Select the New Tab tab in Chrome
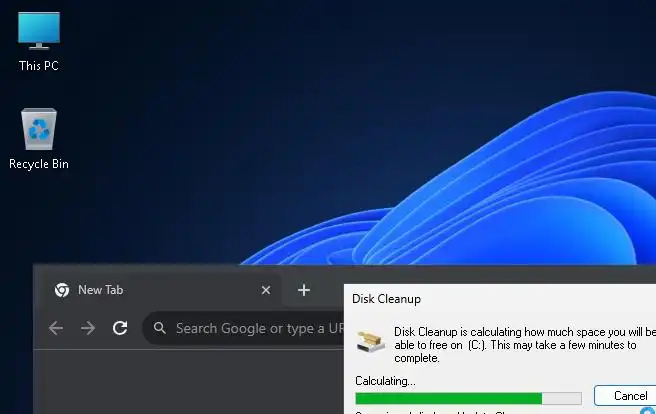The width and height of the screenshot is (656, 414). click(x=161, y=290)
